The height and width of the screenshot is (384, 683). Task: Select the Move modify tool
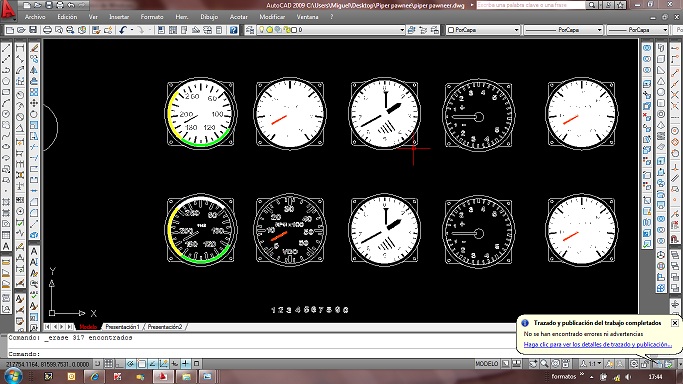[x=34, y=103]
